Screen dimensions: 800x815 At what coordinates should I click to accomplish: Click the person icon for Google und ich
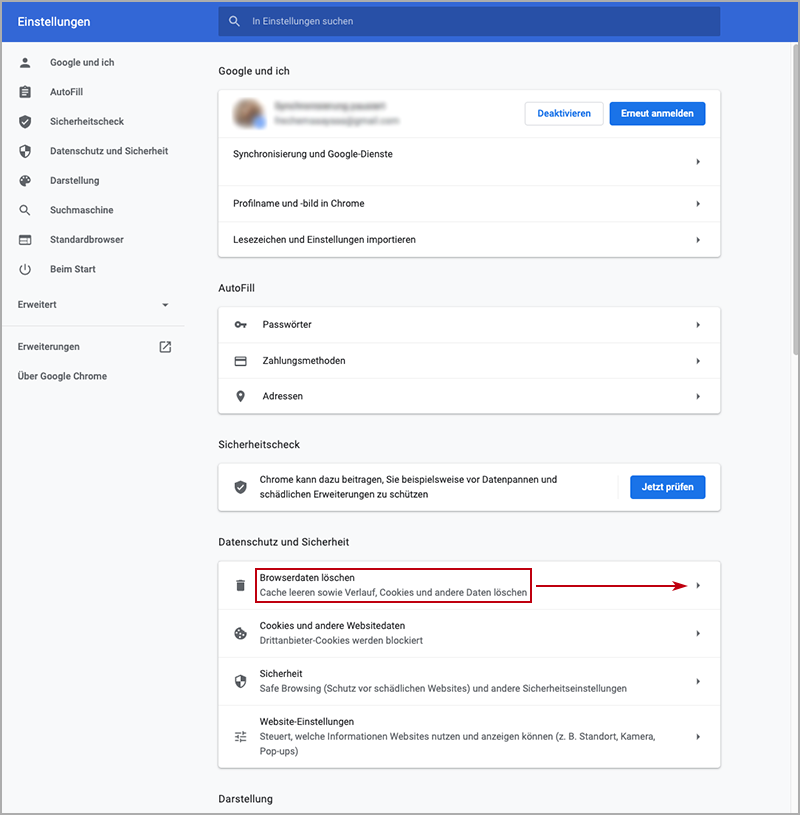[25, 62]
